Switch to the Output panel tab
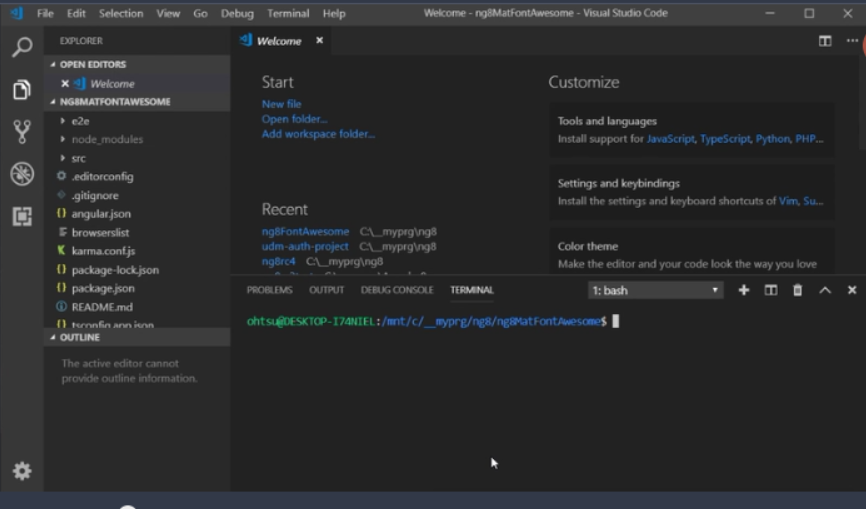This screenshot has width=866, height=509. [x=326, y=290]
